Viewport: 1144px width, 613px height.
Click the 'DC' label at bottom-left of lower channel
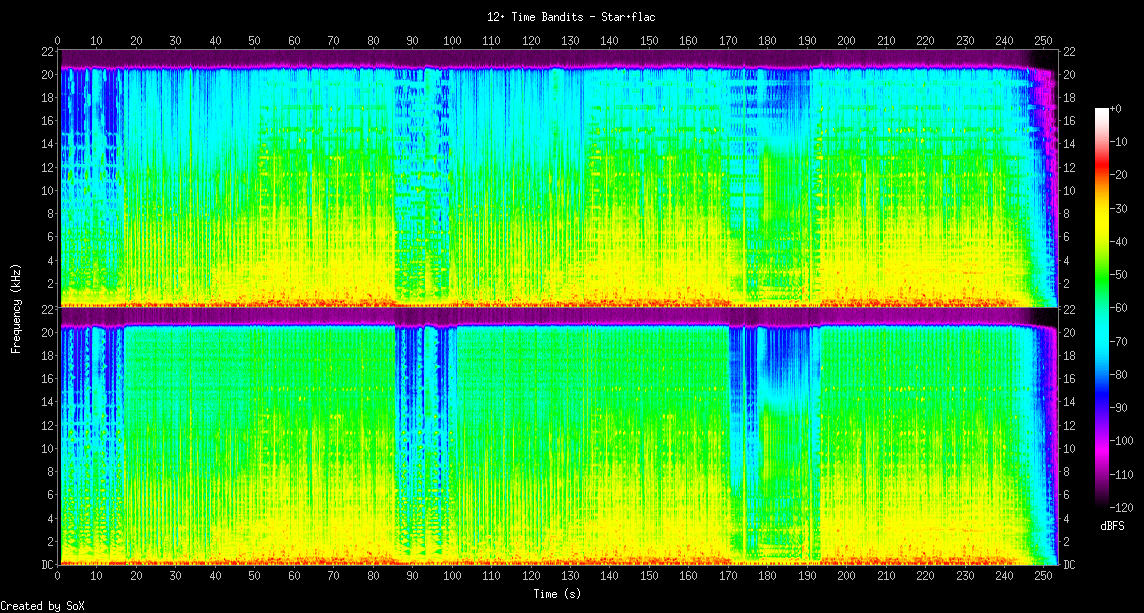(x=47, y=565)
